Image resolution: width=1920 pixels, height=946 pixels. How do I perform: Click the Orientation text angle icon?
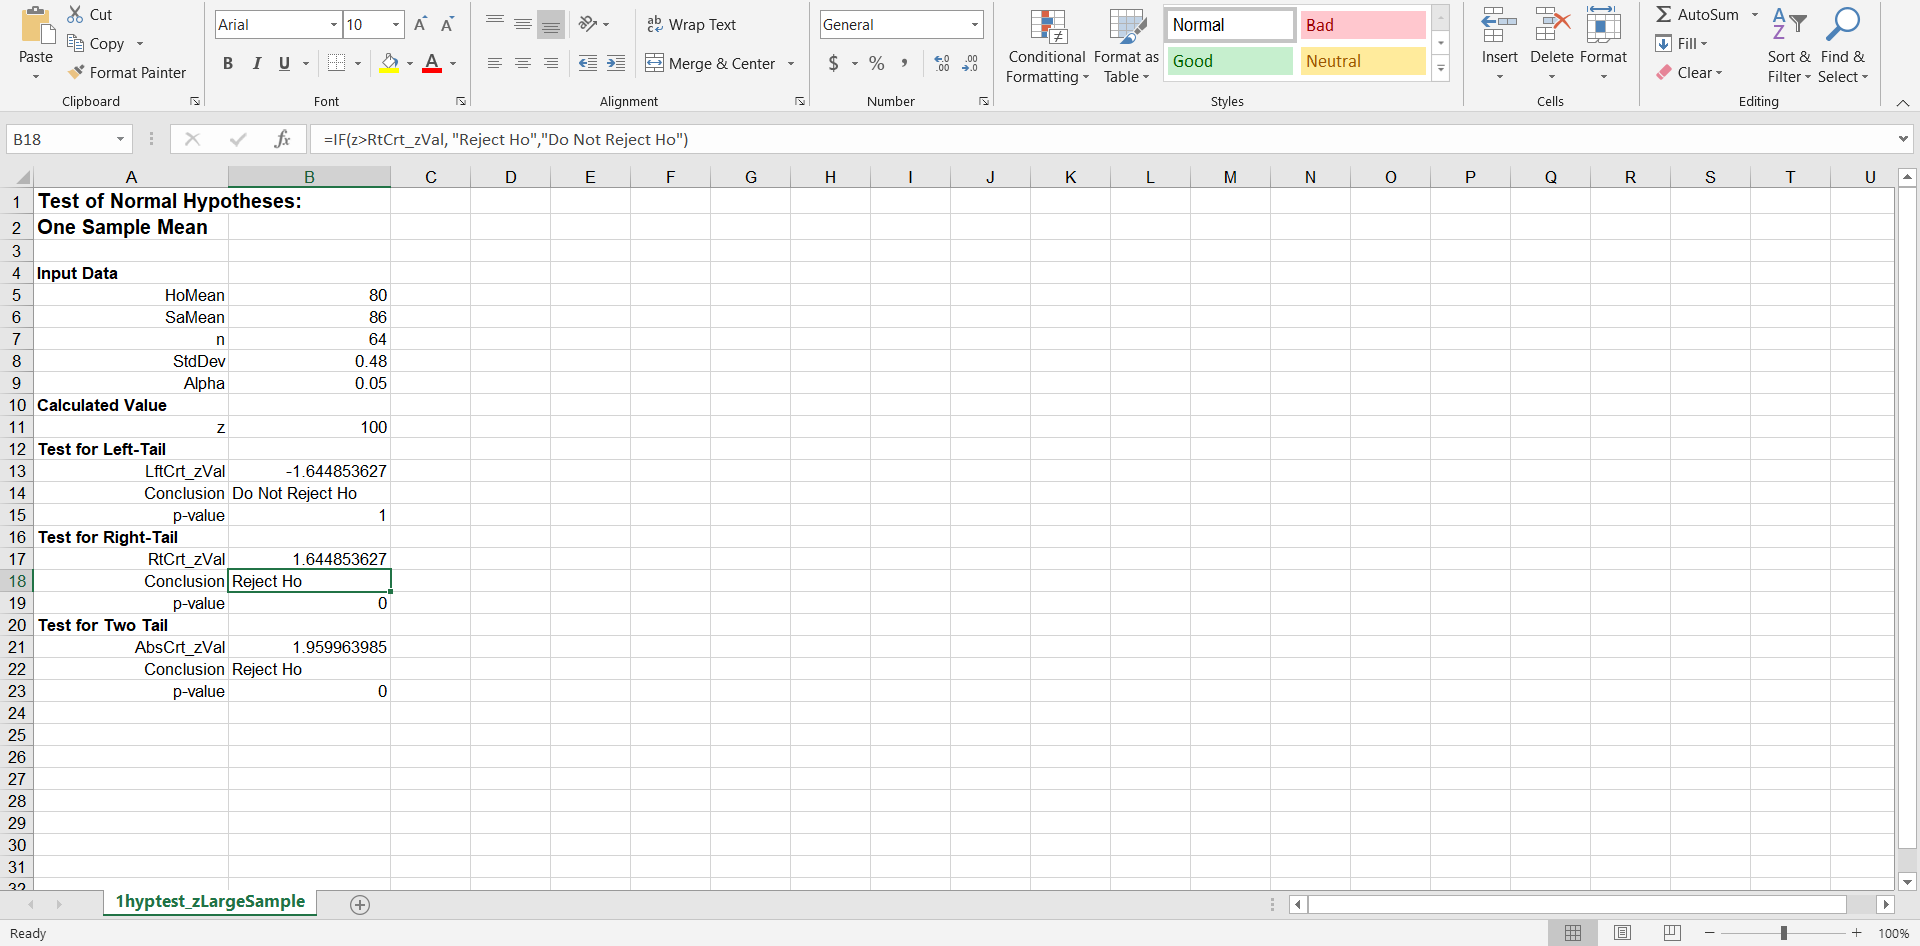point(588,24)
